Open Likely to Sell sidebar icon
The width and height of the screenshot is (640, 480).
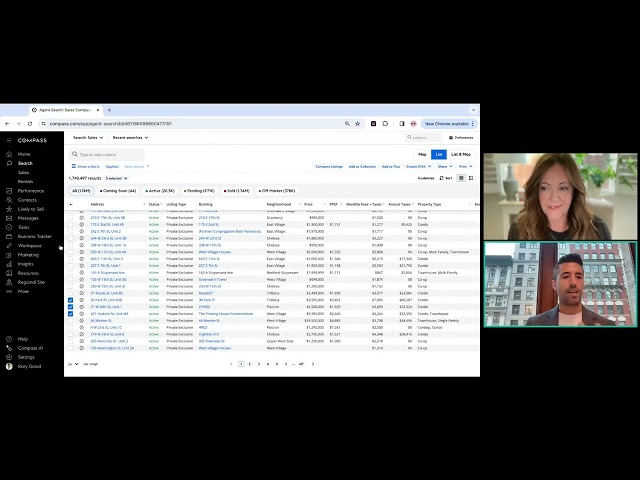click(x=9, y=209)
